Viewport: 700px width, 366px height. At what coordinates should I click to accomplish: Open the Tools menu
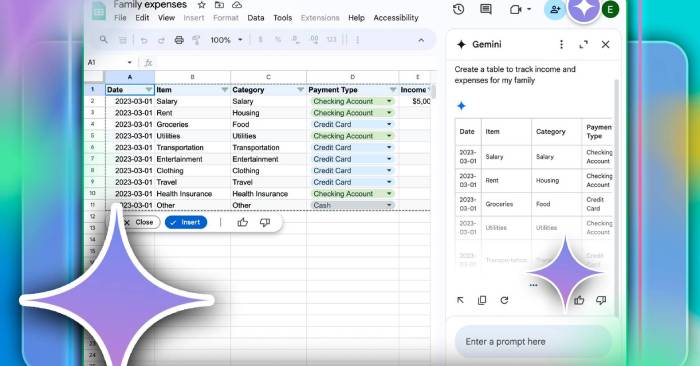coord(283,18)
